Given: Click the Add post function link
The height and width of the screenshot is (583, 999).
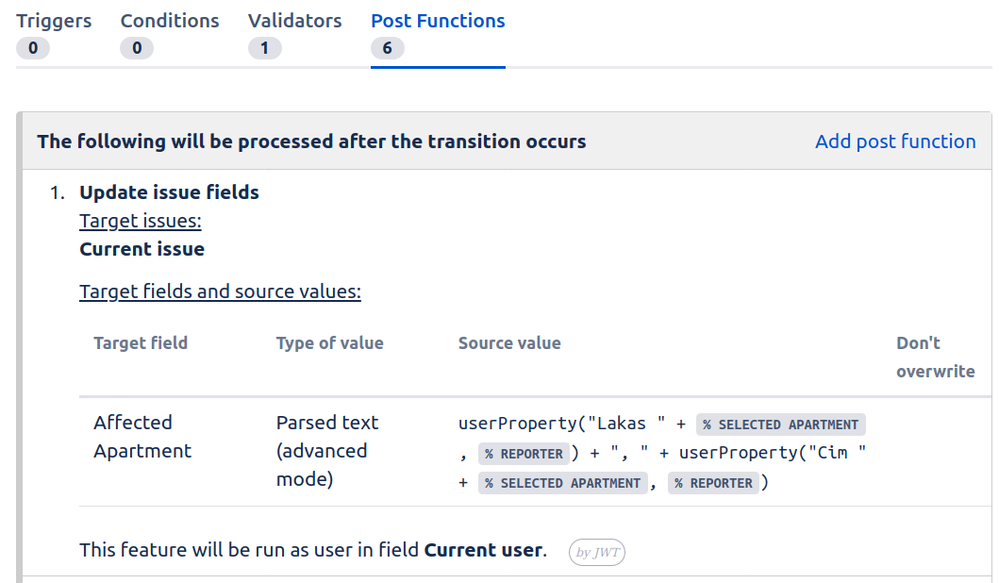Looking at the screenshot, I should [895, 141].
